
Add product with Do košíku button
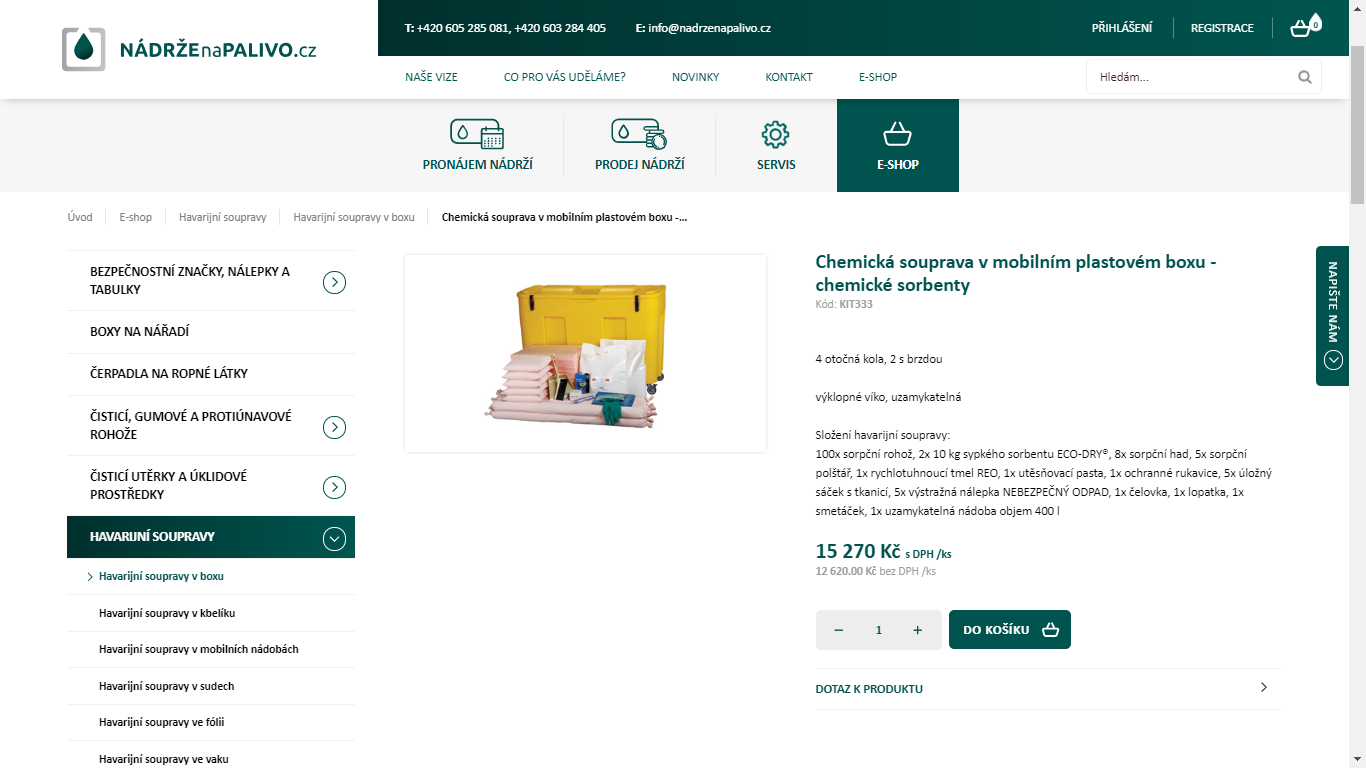coord(1010,630)
